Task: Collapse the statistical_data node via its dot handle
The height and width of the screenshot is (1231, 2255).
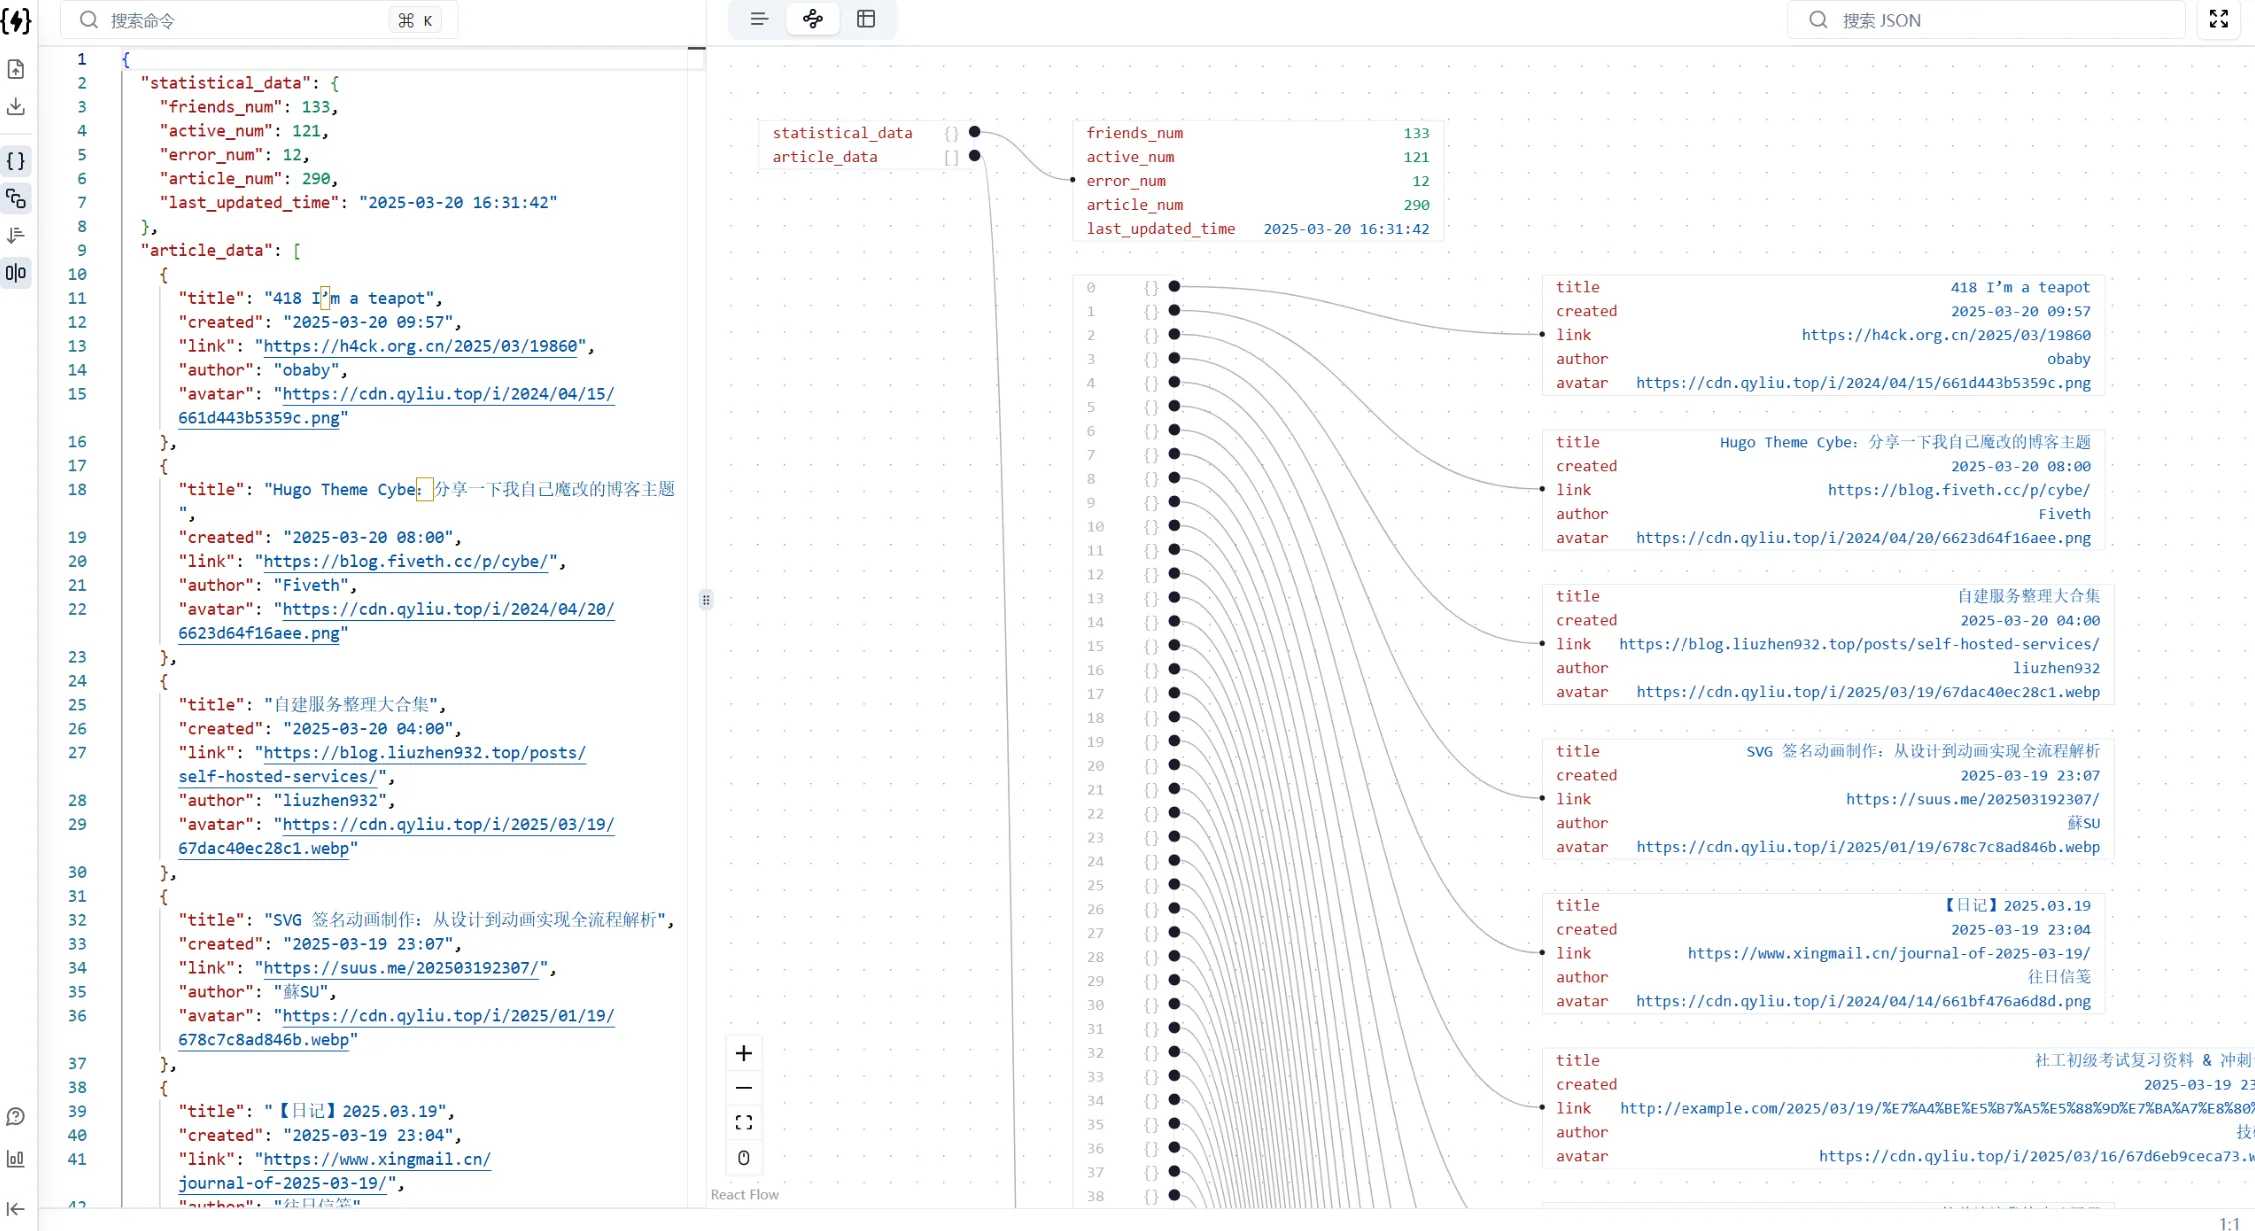Action: click(975, 131)
